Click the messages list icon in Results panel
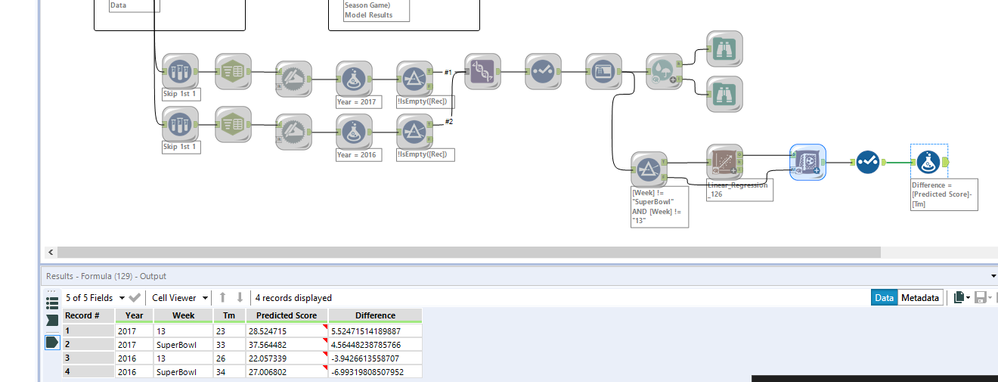The height and width of the screenshot is (382, 998). (52, 302)
